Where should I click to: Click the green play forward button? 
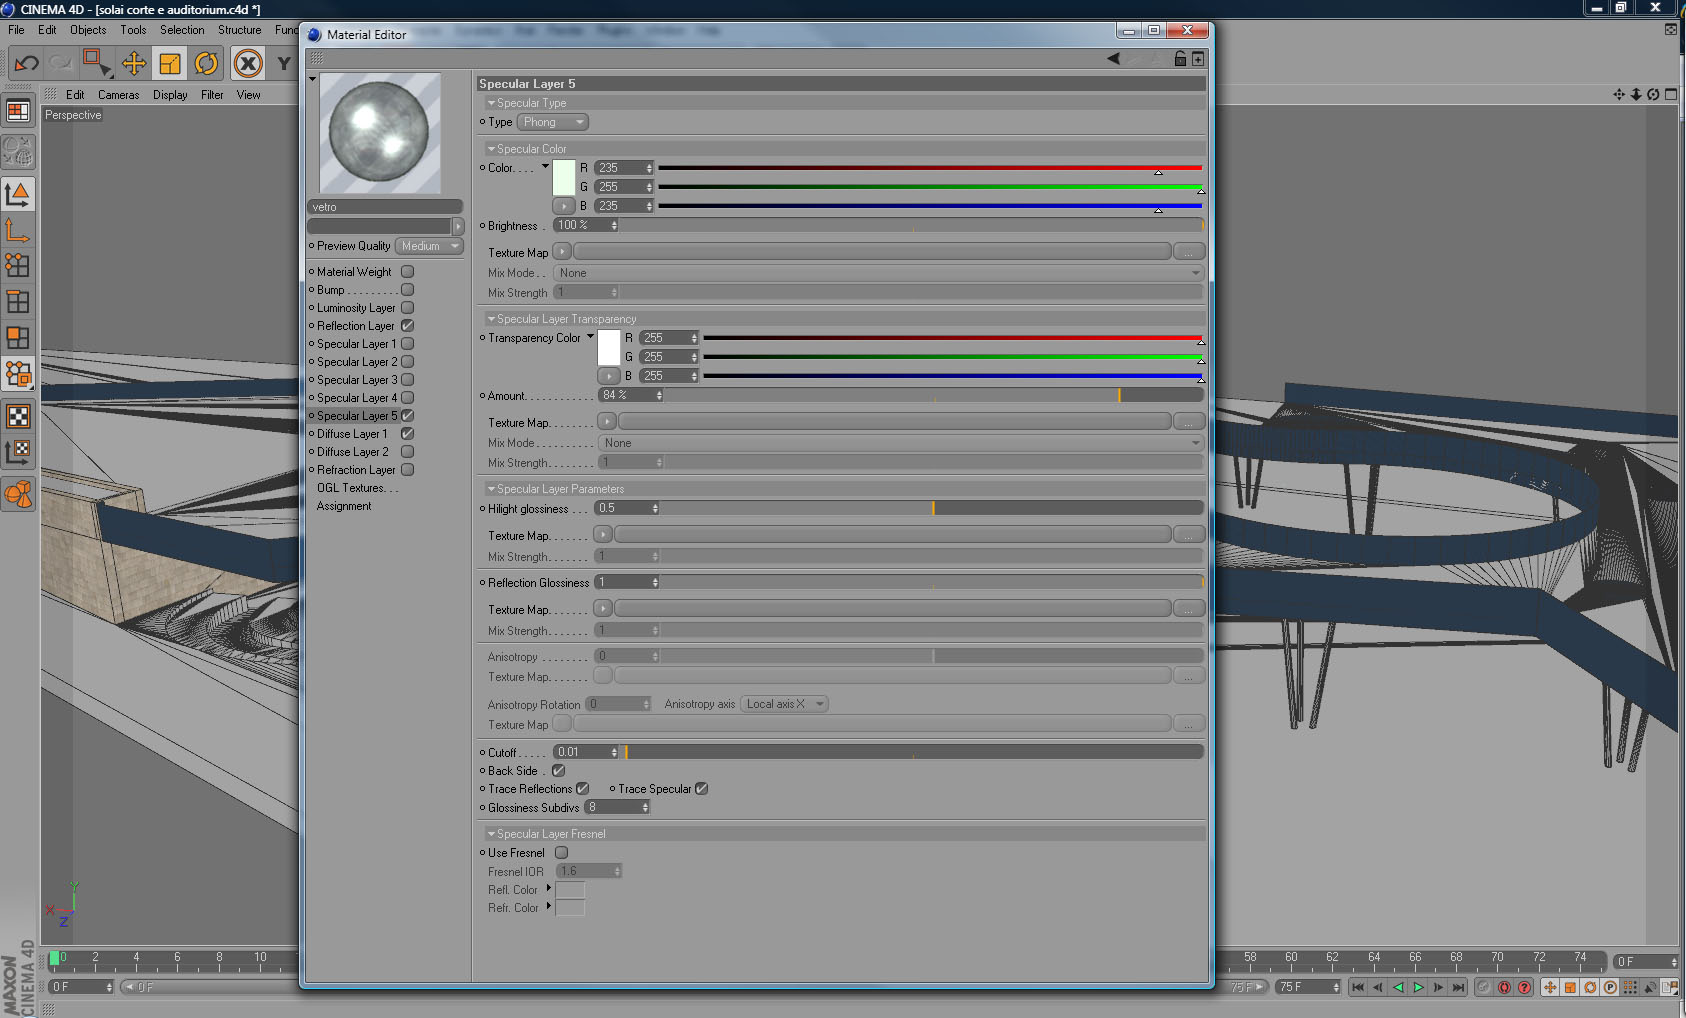coord(1418,987)
